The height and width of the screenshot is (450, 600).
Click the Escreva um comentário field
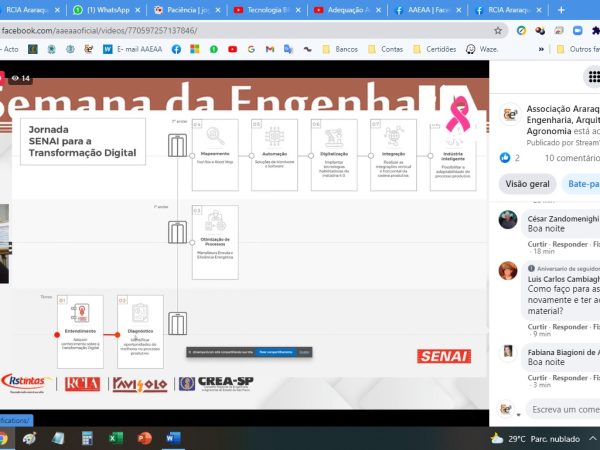563,409
